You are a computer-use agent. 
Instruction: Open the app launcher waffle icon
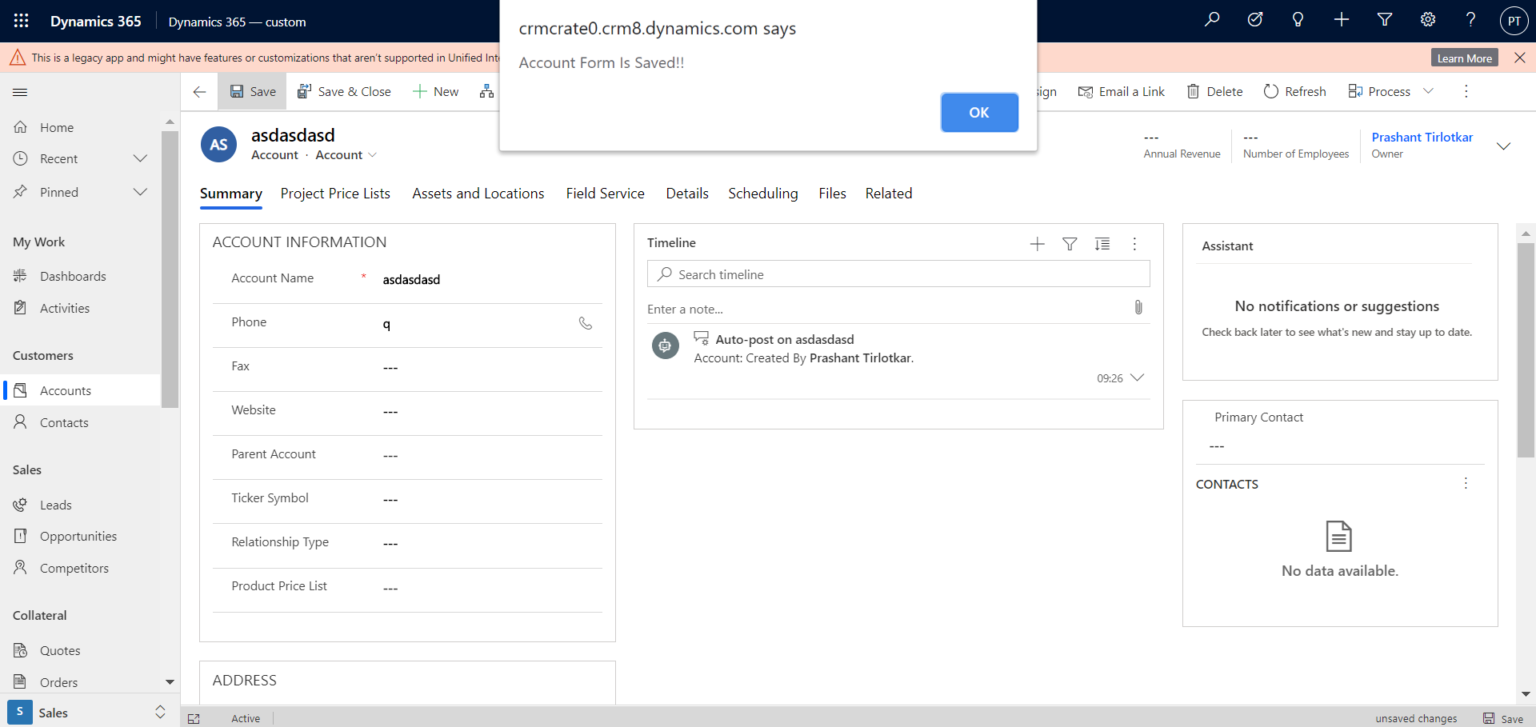click(x=21, y=21)
